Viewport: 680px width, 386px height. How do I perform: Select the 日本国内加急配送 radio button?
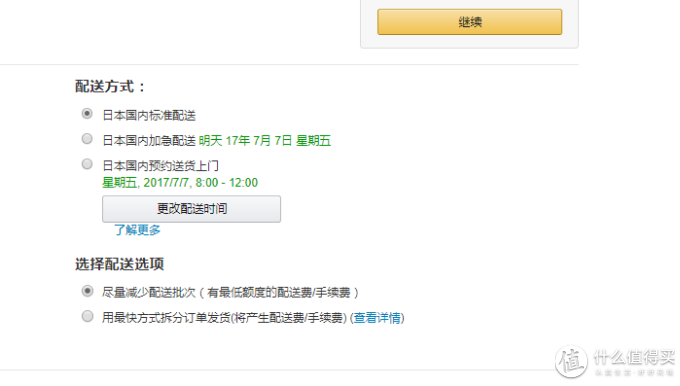(x=87, y=139)
